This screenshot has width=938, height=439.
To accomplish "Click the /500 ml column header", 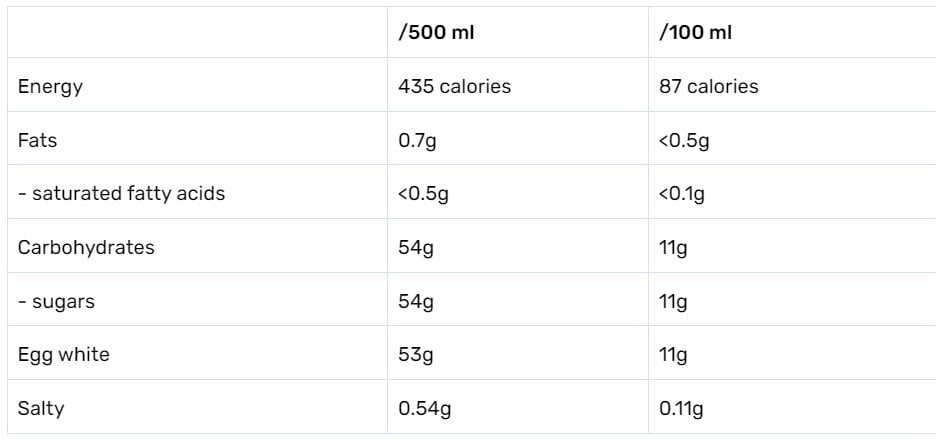I will pyautogui.click(x=436, y=33).
